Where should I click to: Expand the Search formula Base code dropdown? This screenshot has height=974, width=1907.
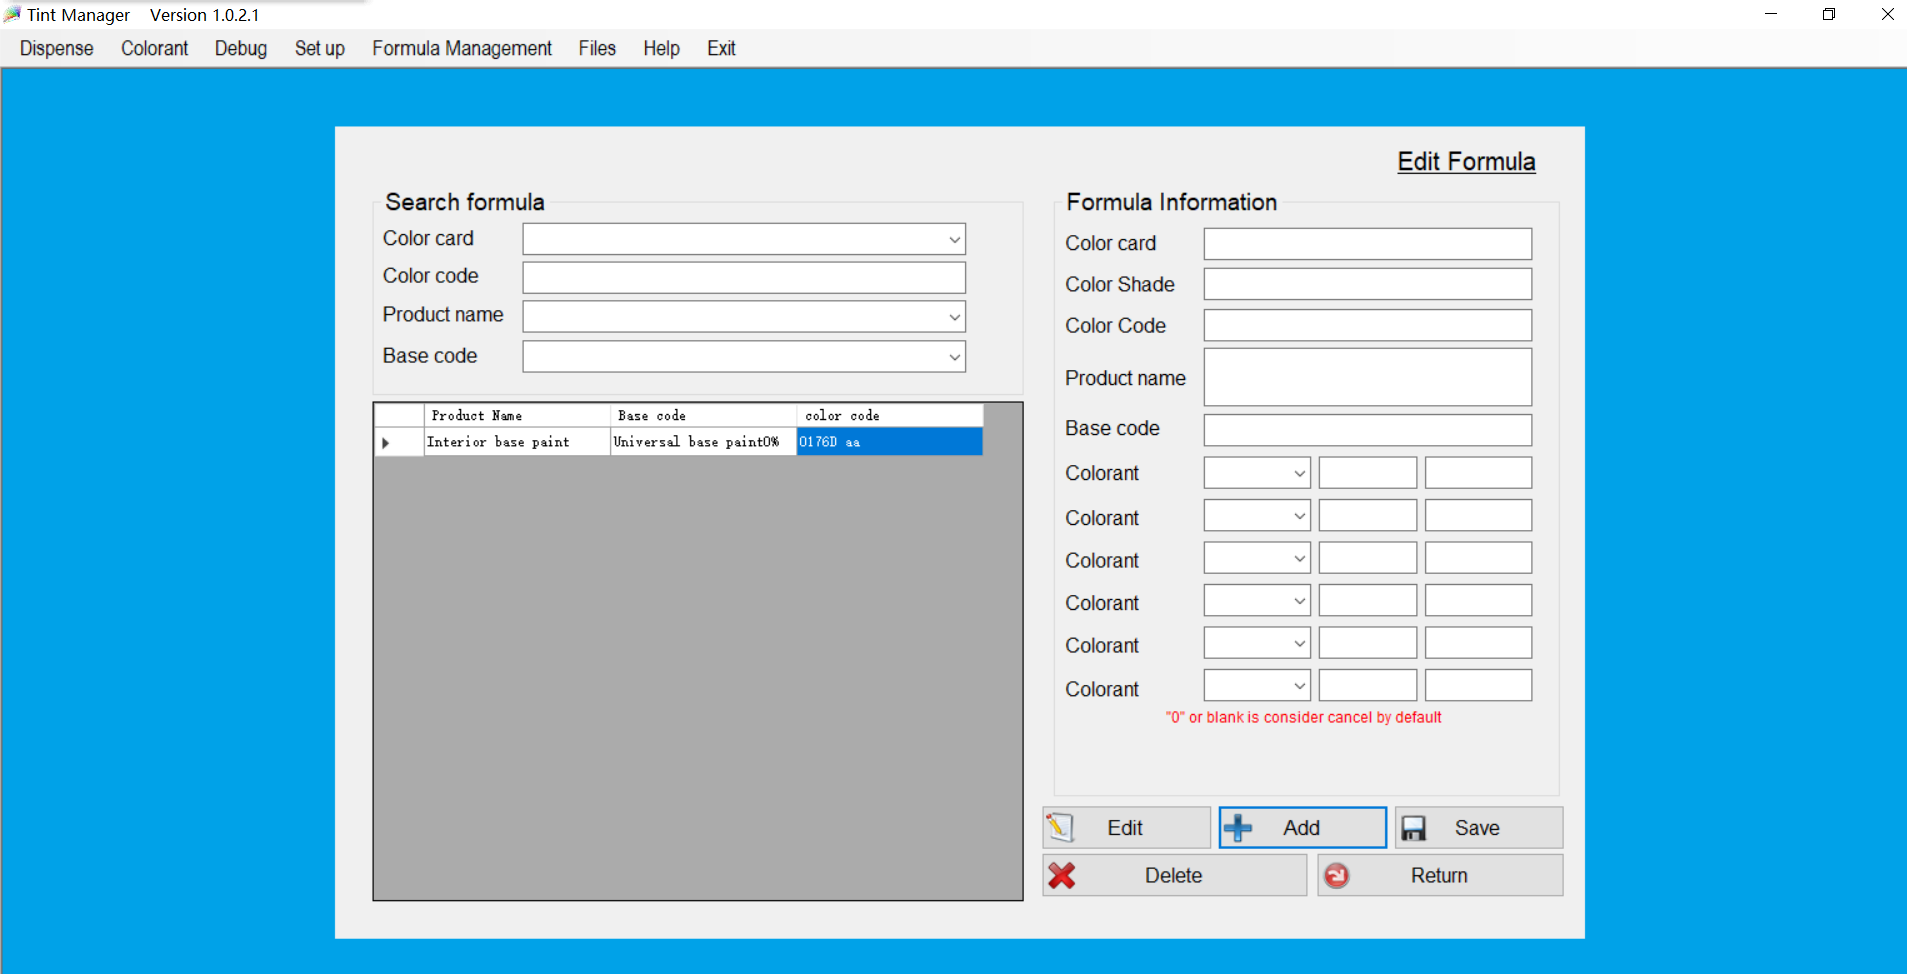tap(954, 357)
